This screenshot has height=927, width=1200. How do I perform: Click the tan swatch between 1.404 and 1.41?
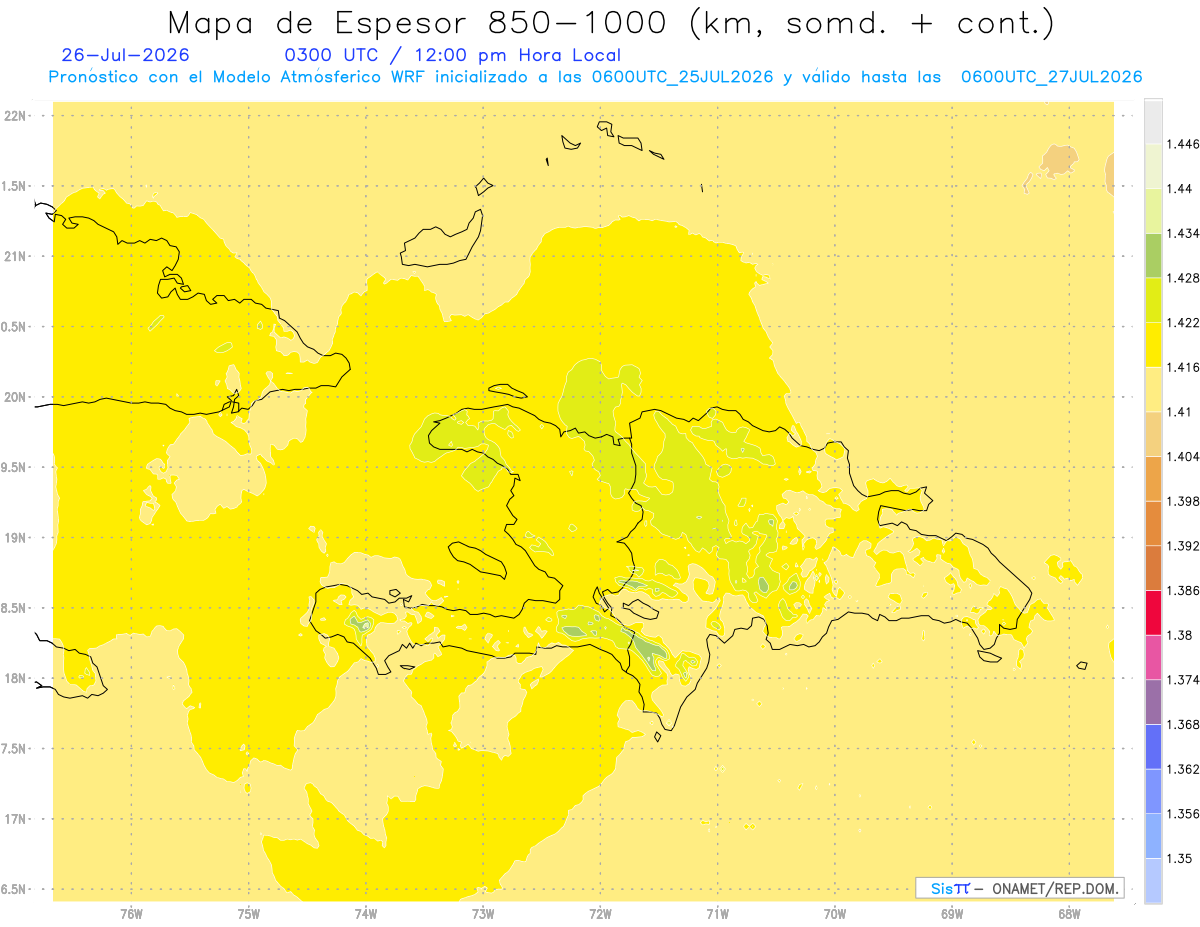1153,434
